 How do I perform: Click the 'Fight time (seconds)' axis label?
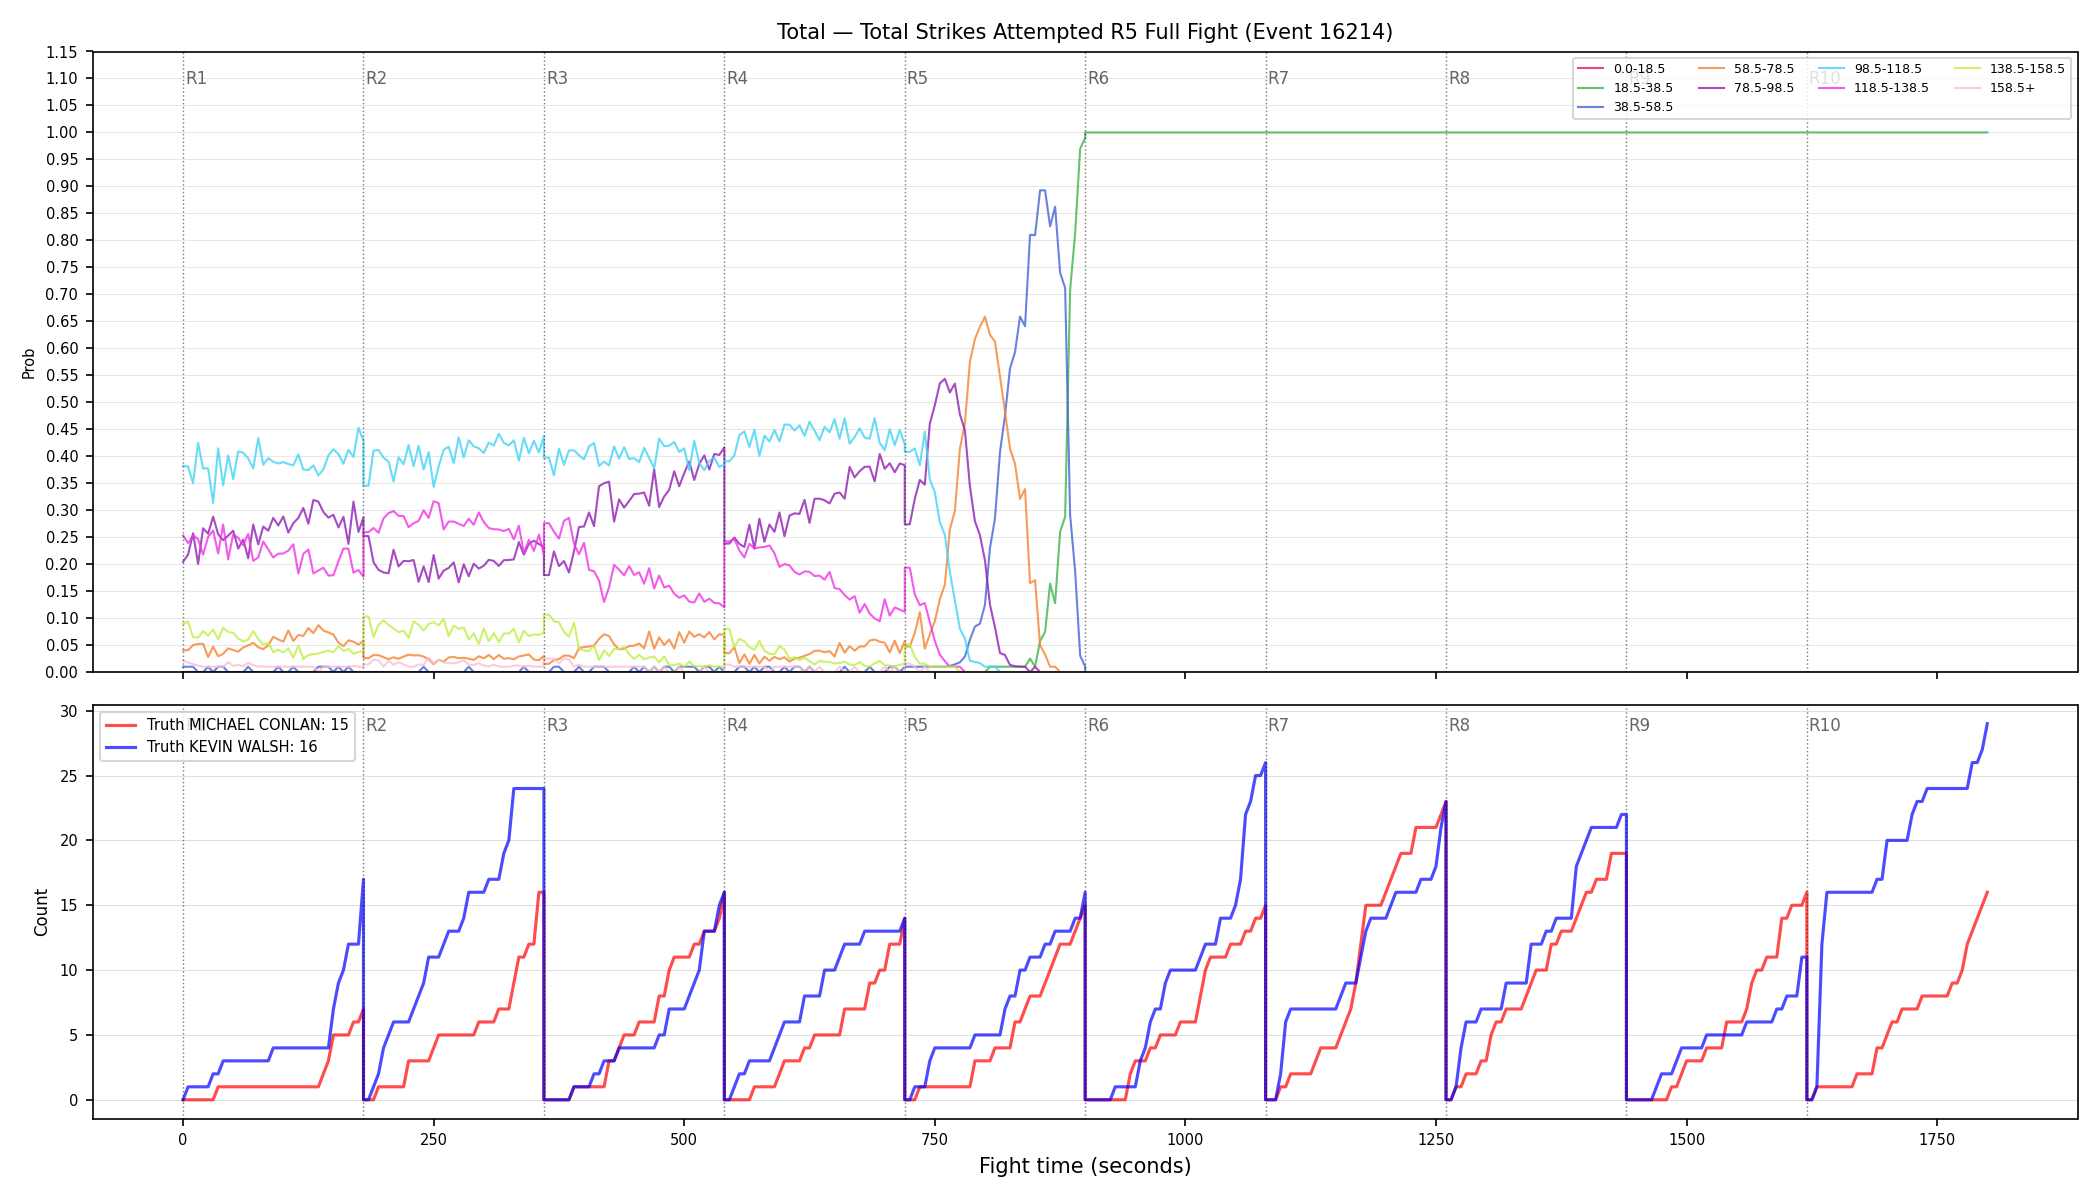pyautogui.click(x=1085, y=1166)
